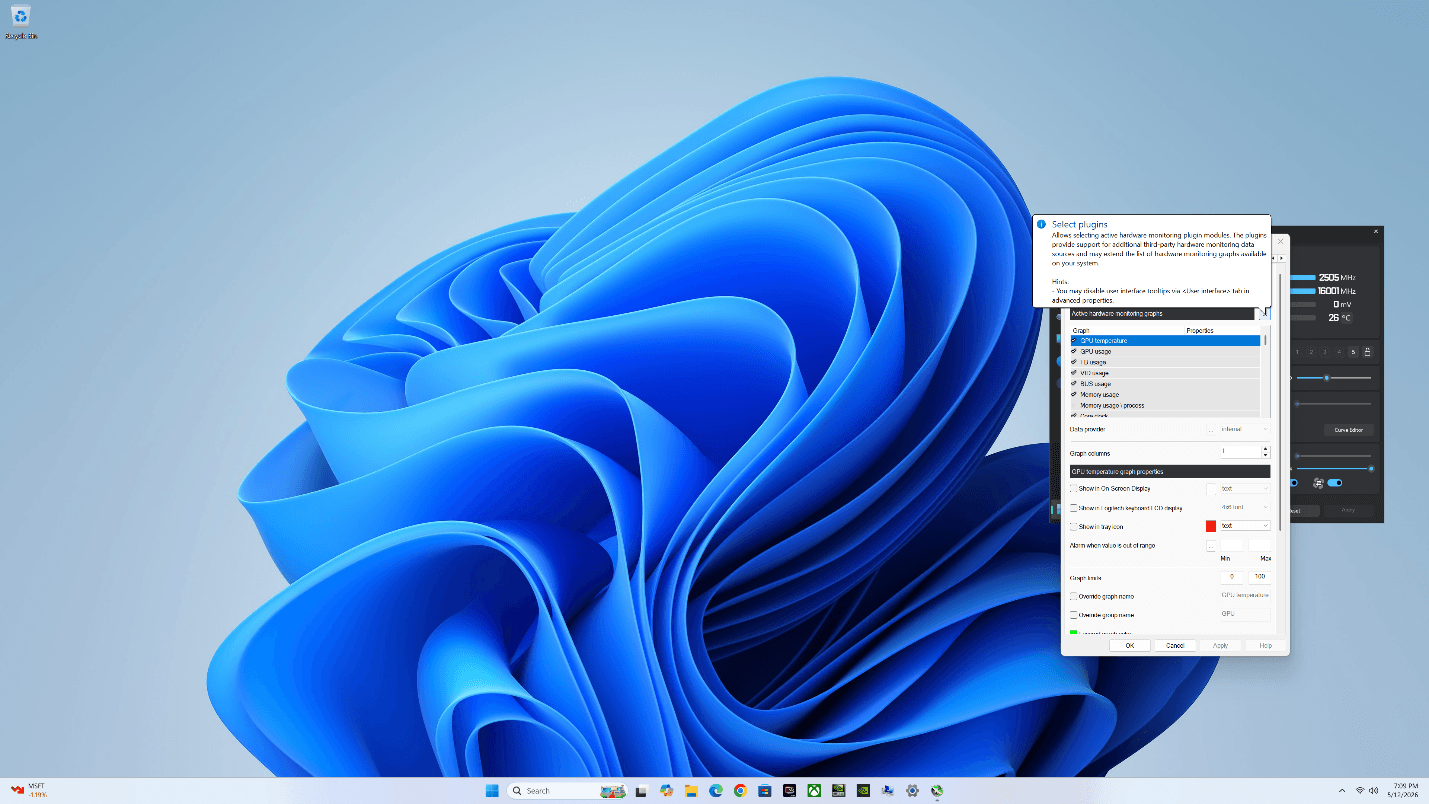The width and height of the screenshot is (1429, 804).
Task: Select profile 5 in overclocking window
Action: (x=1353, y=352)
